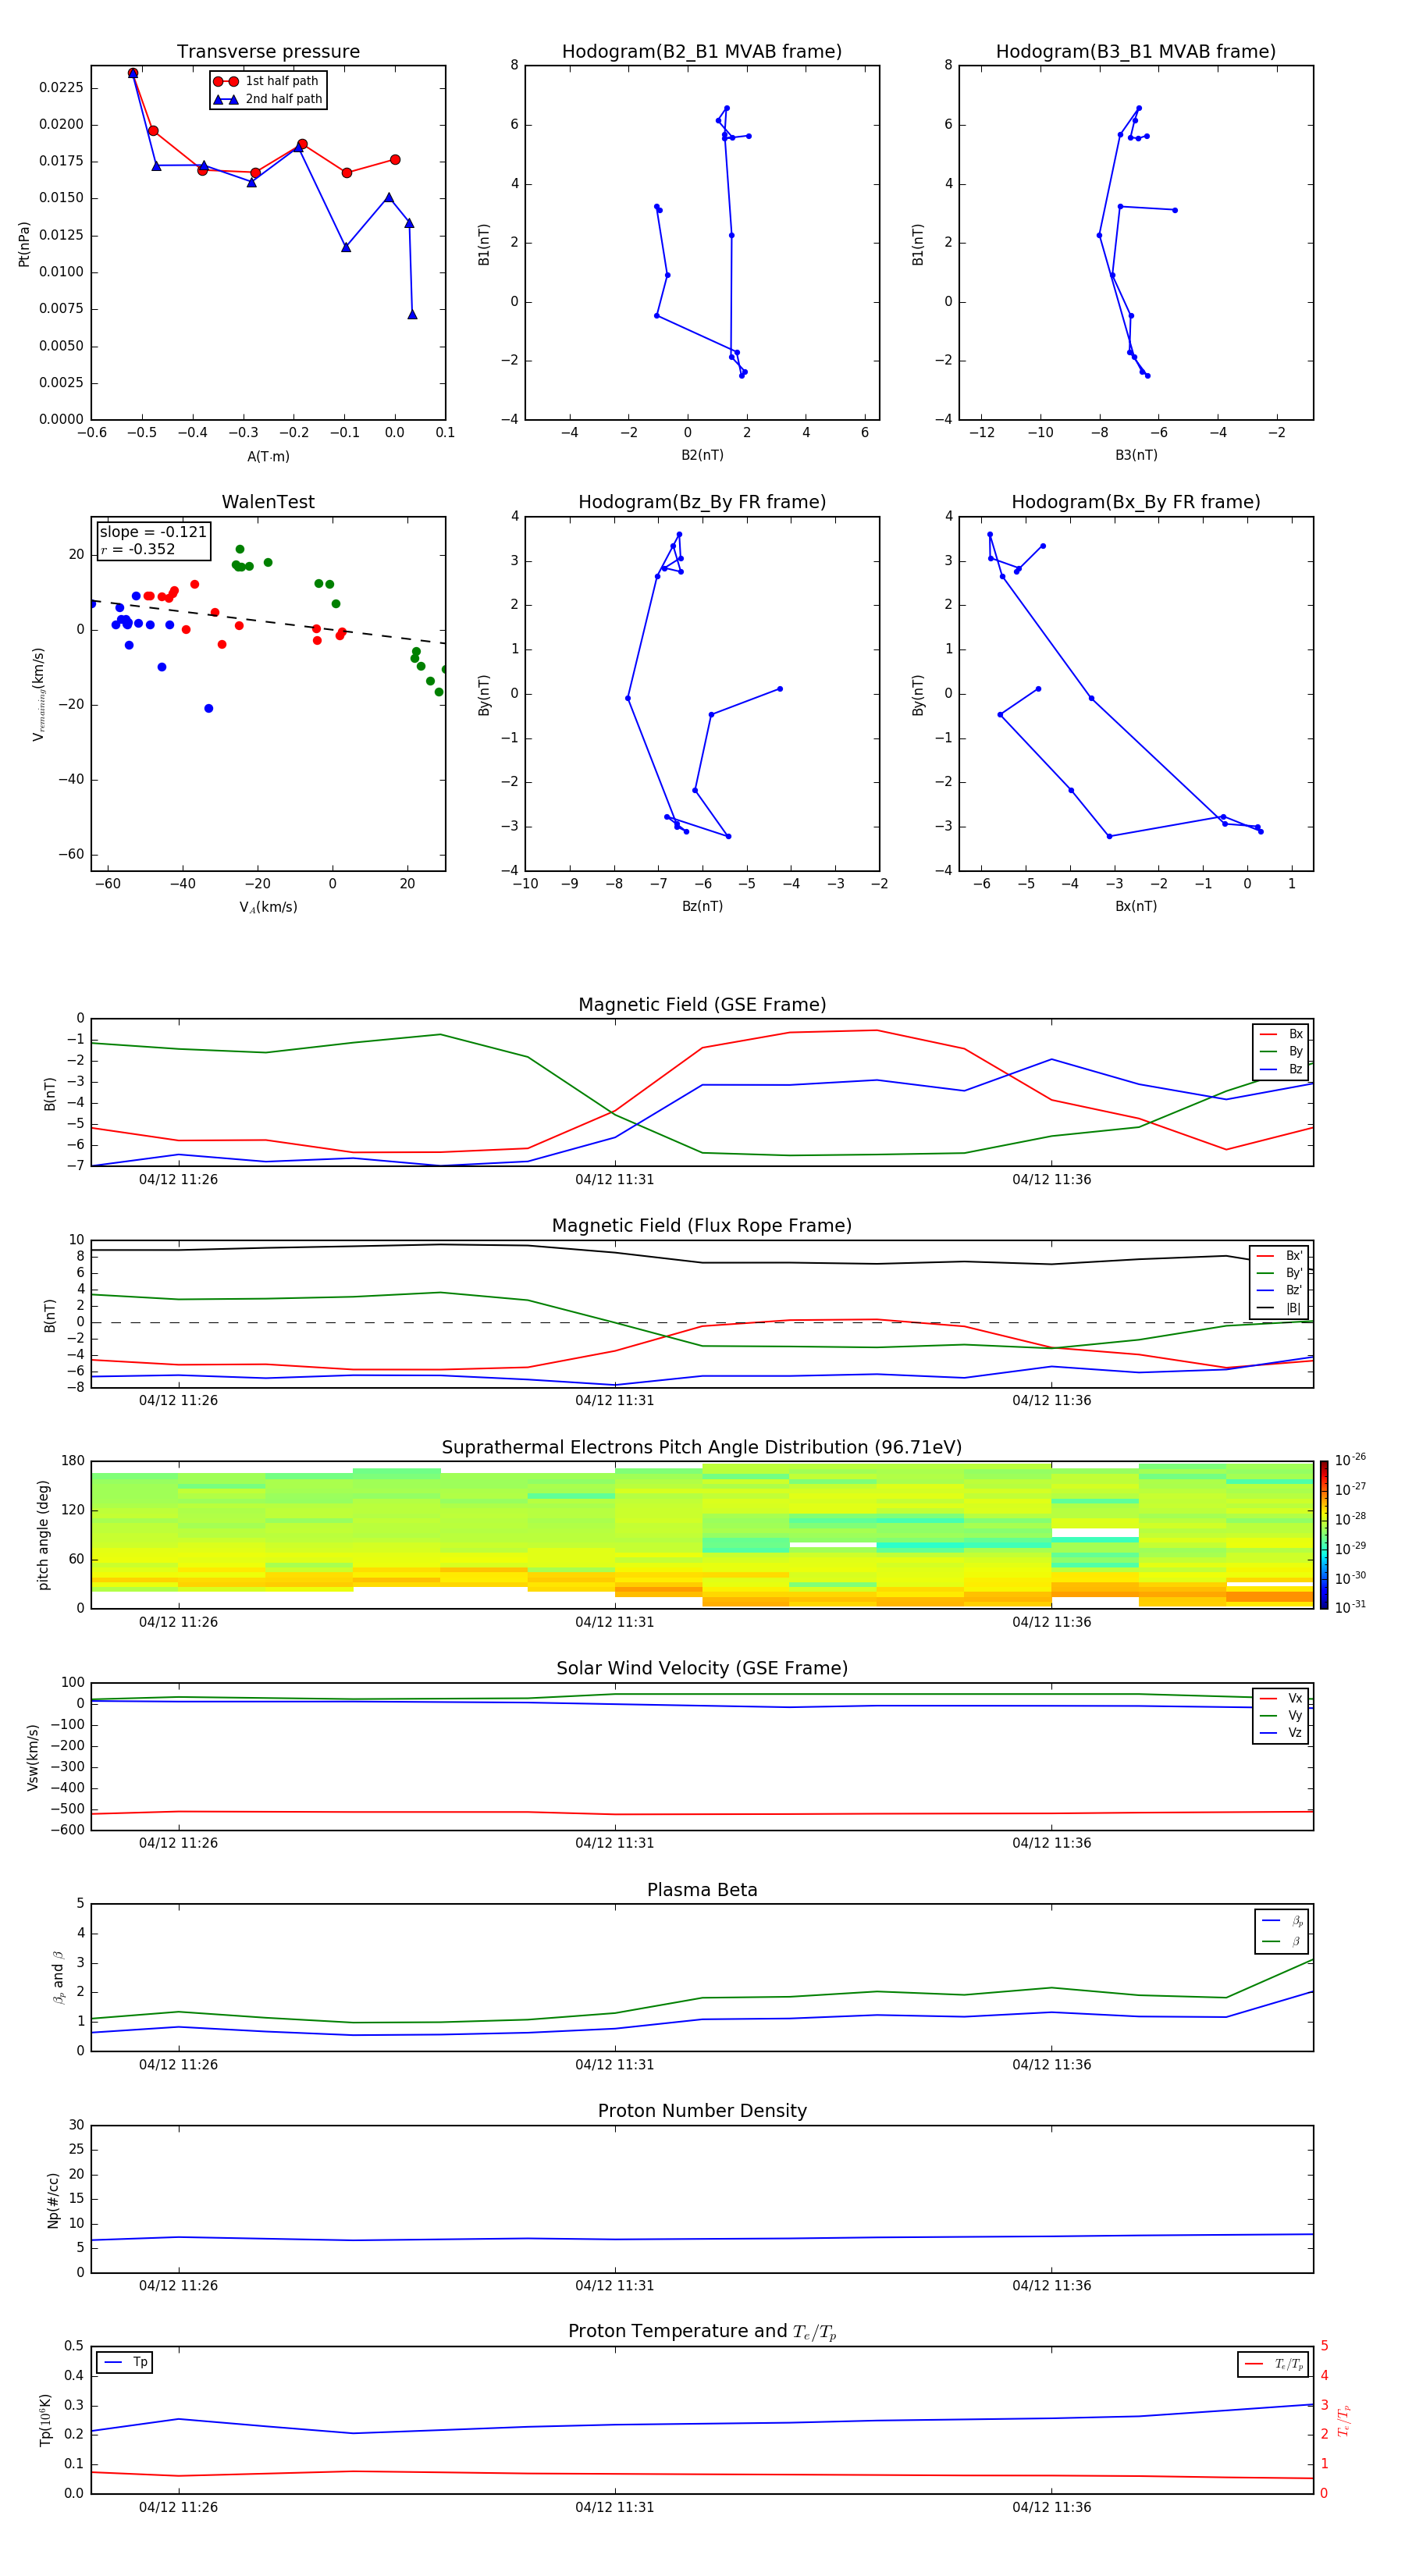Viewport: 1405px width, 2576px height.
Task: Select the '1st half path' legend entry
Action: 266,81
